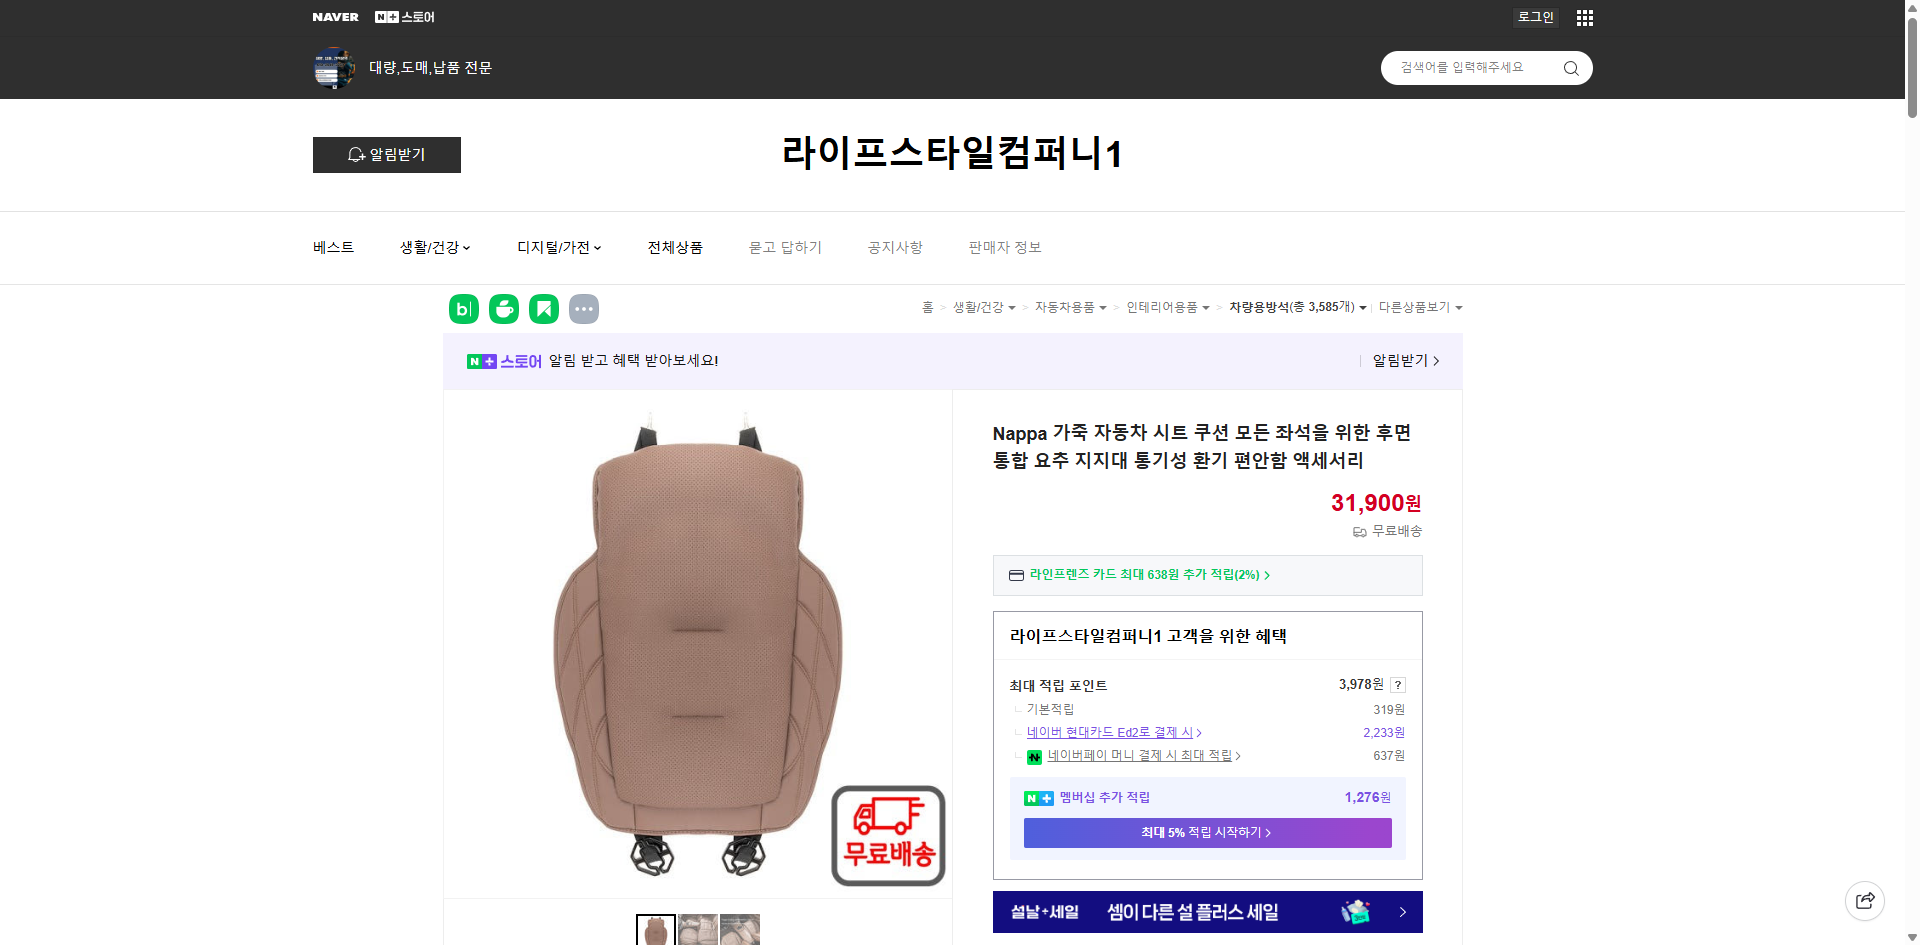Click the search magnifier icon
The height and width of the screenshot is (945, 1920).
click(1570, 67)
